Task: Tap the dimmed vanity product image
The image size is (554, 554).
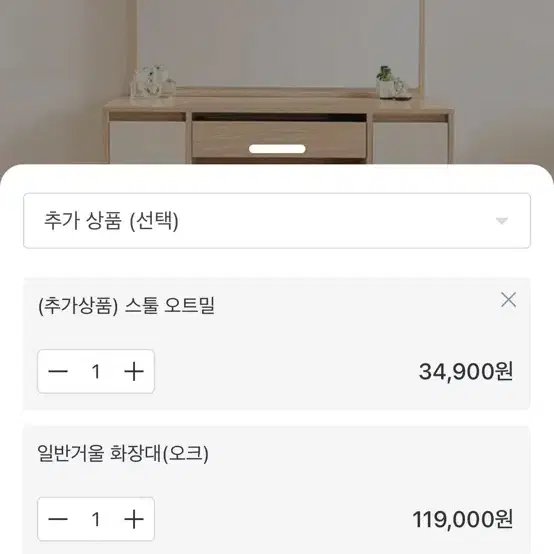Action: [277, 83]
